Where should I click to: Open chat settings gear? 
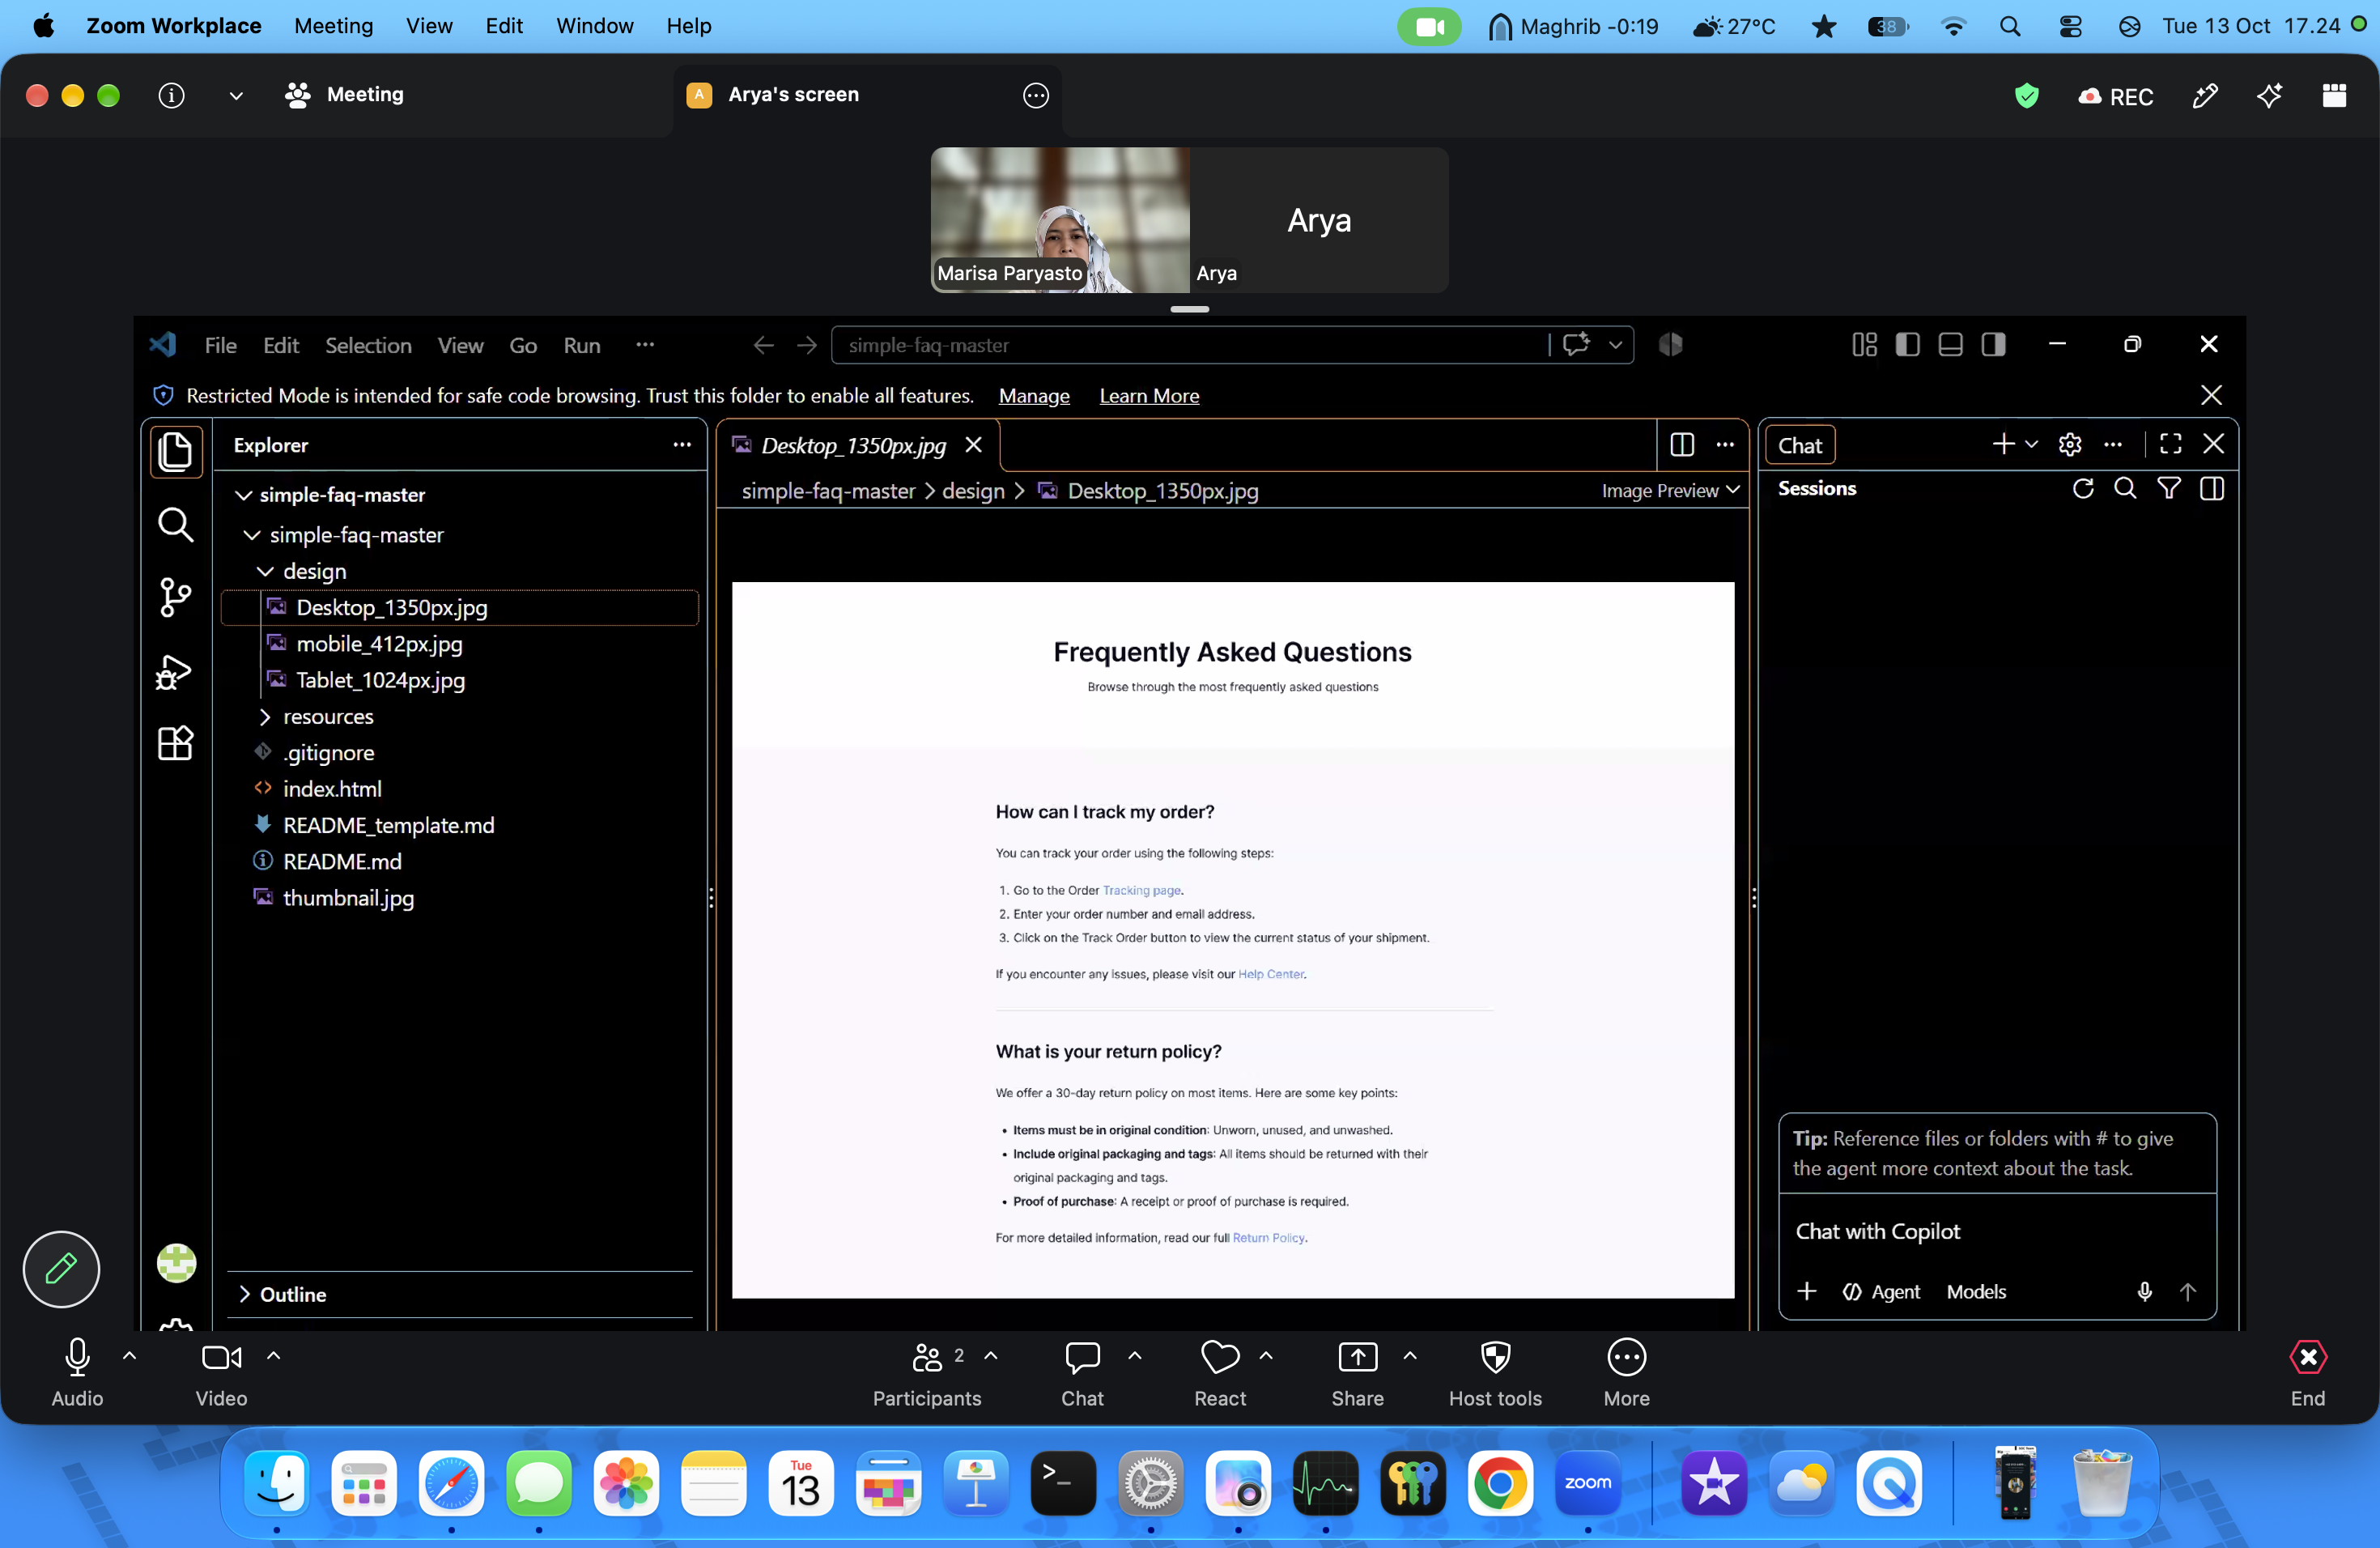click(2070, 444)
